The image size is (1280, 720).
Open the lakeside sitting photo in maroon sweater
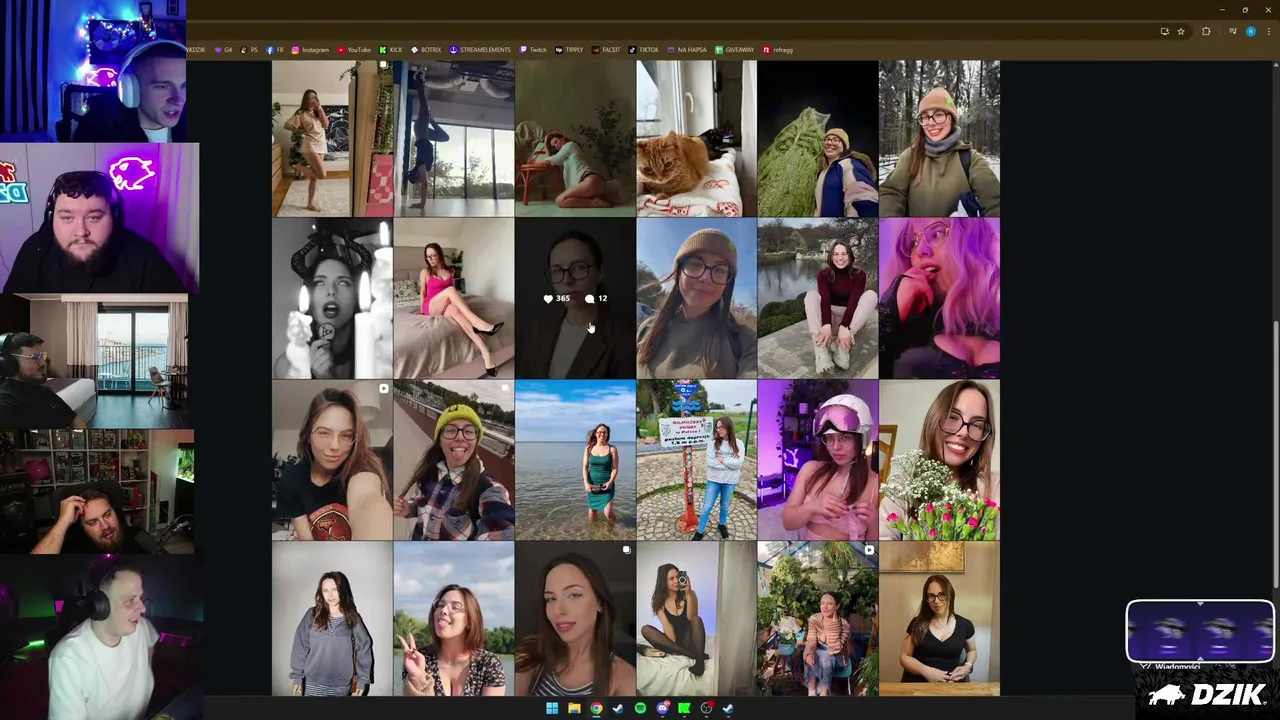pos(817,298)
